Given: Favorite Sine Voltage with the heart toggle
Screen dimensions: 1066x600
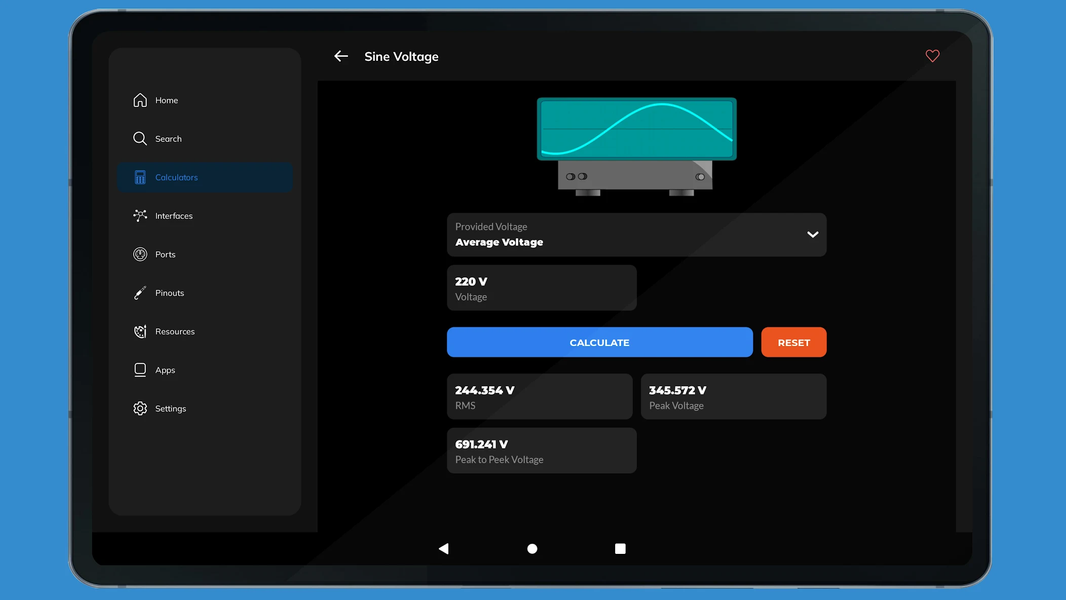Looking at the screenshot, I should tap(932, 56).
